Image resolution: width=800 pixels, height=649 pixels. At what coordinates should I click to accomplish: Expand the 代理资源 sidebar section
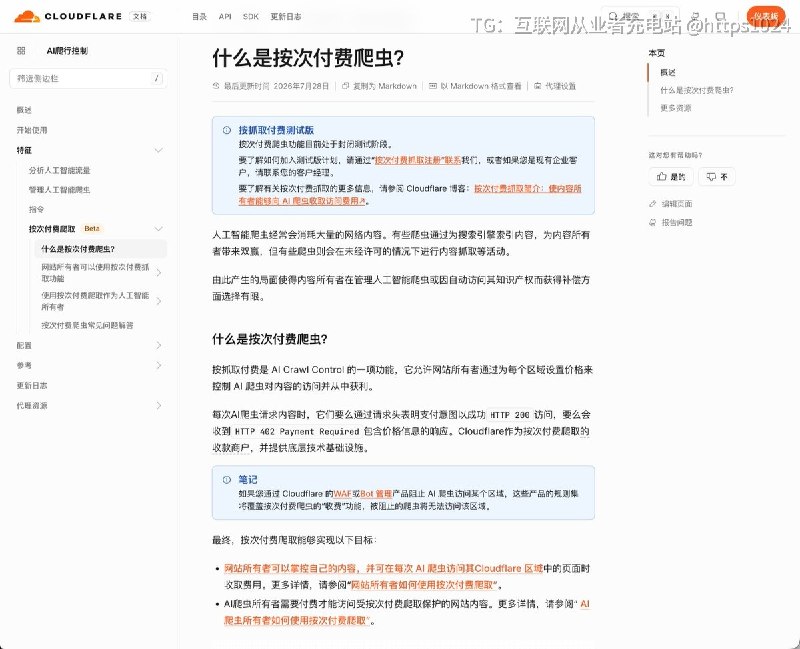159,406
